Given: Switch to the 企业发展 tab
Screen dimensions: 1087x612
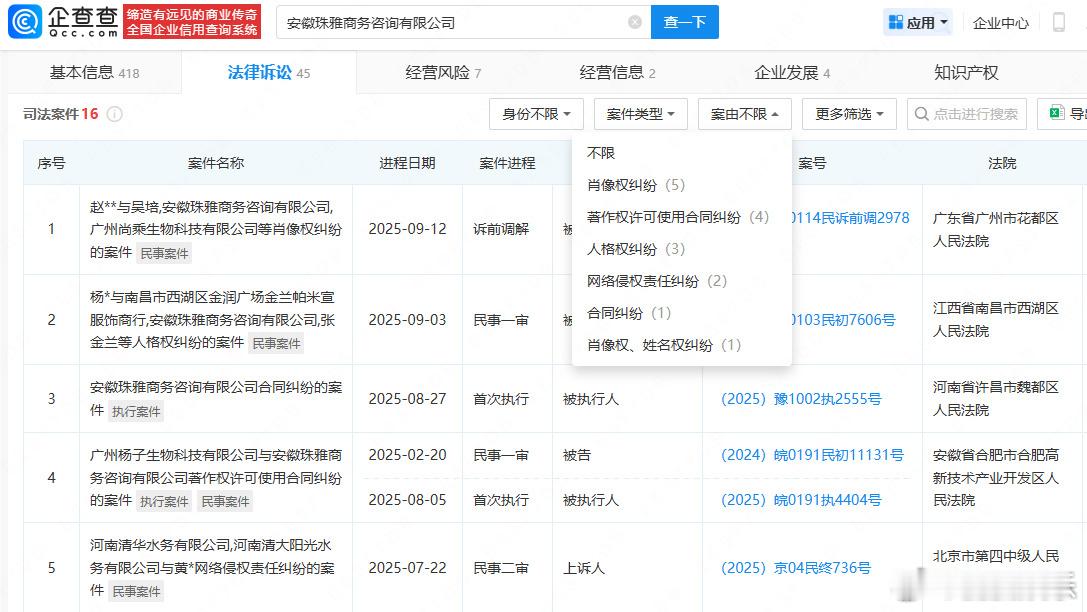Looking at the screenshot, I should click(792, 72).
